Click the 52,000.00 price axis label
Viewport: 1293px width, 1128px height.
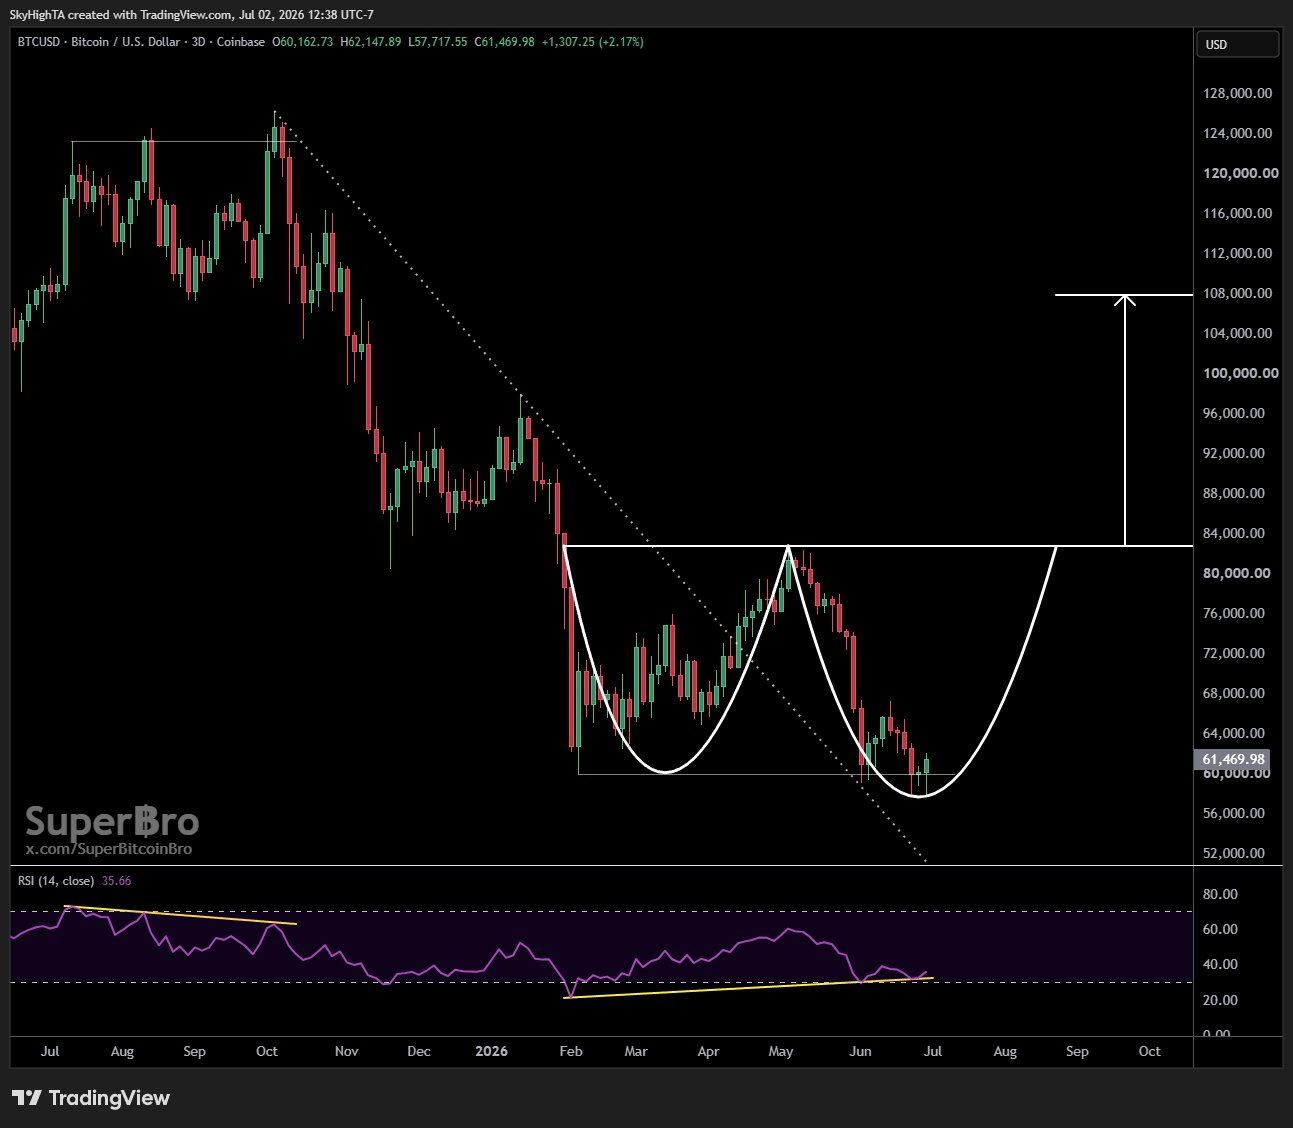click(x=1234, y=853)
